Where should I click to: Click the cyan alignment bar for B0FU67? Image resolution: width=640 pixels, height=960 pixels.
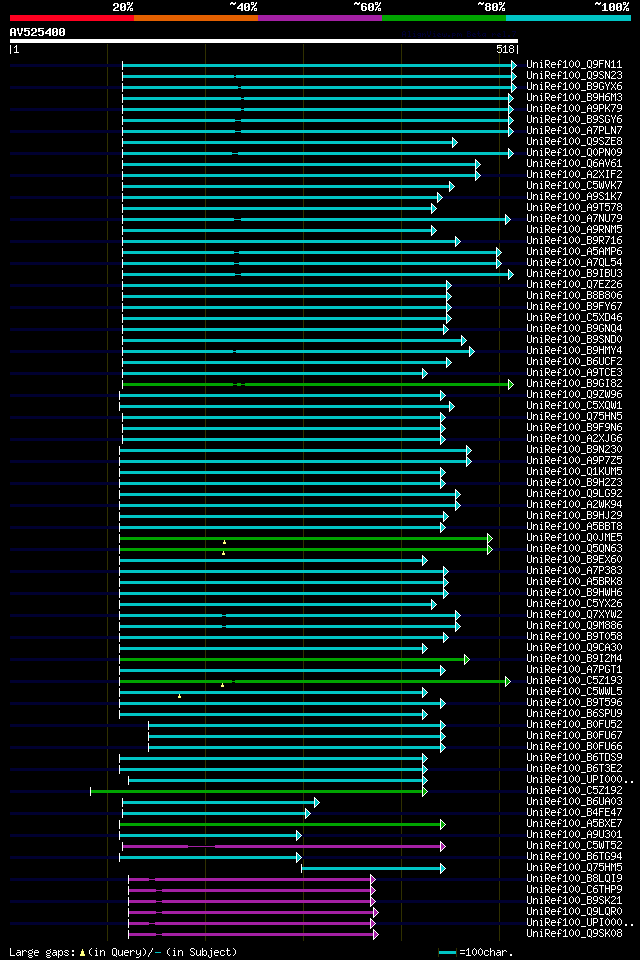pyautogui.click(x=296, y=737)
